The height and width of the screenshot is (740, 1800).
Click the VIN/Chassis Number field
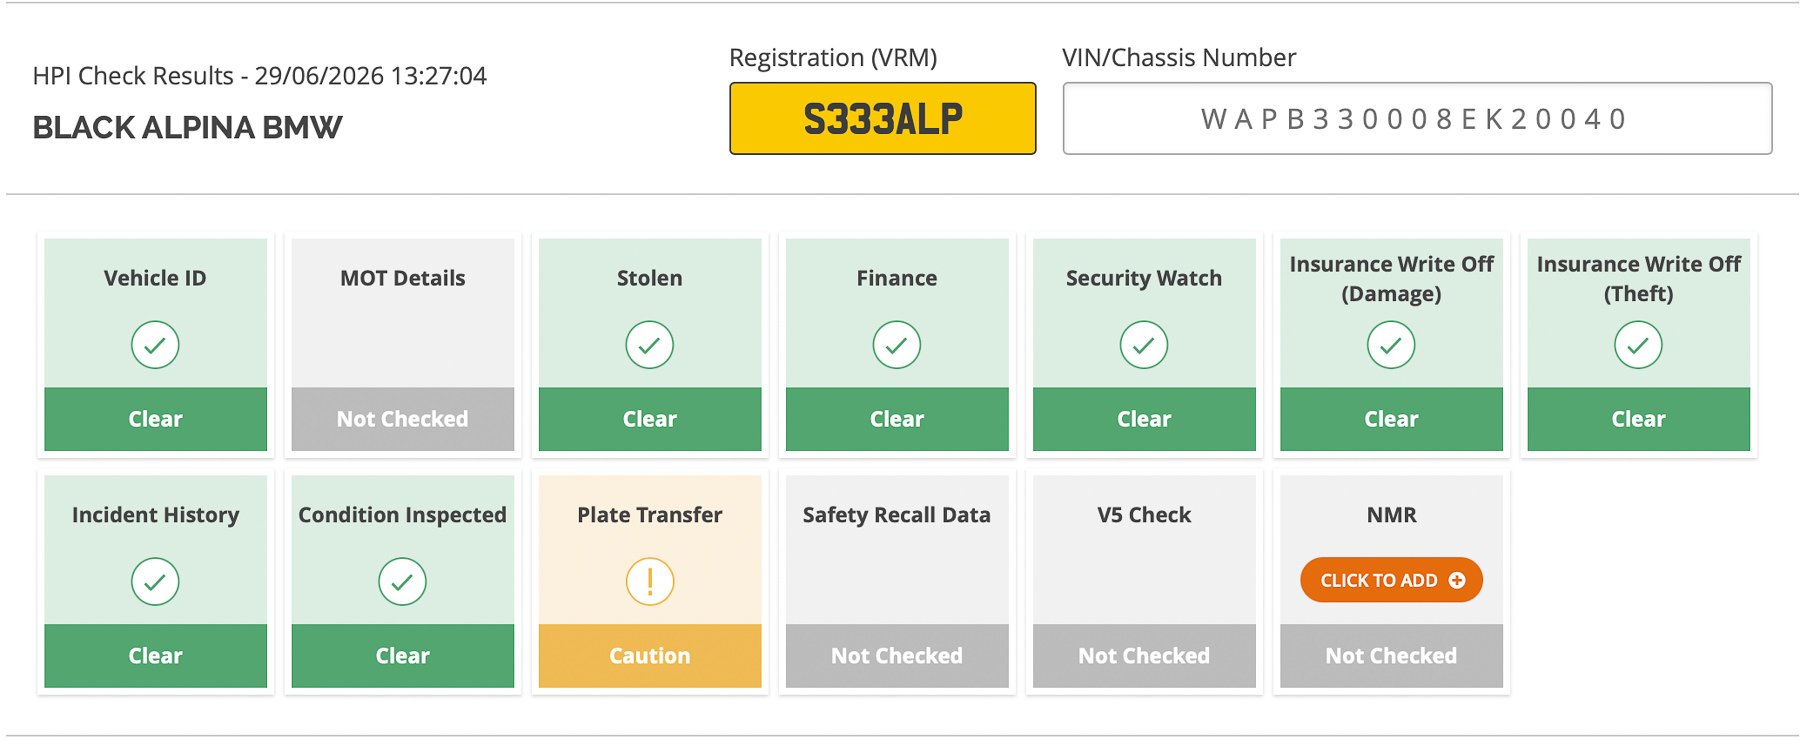tap(1417, 119)
